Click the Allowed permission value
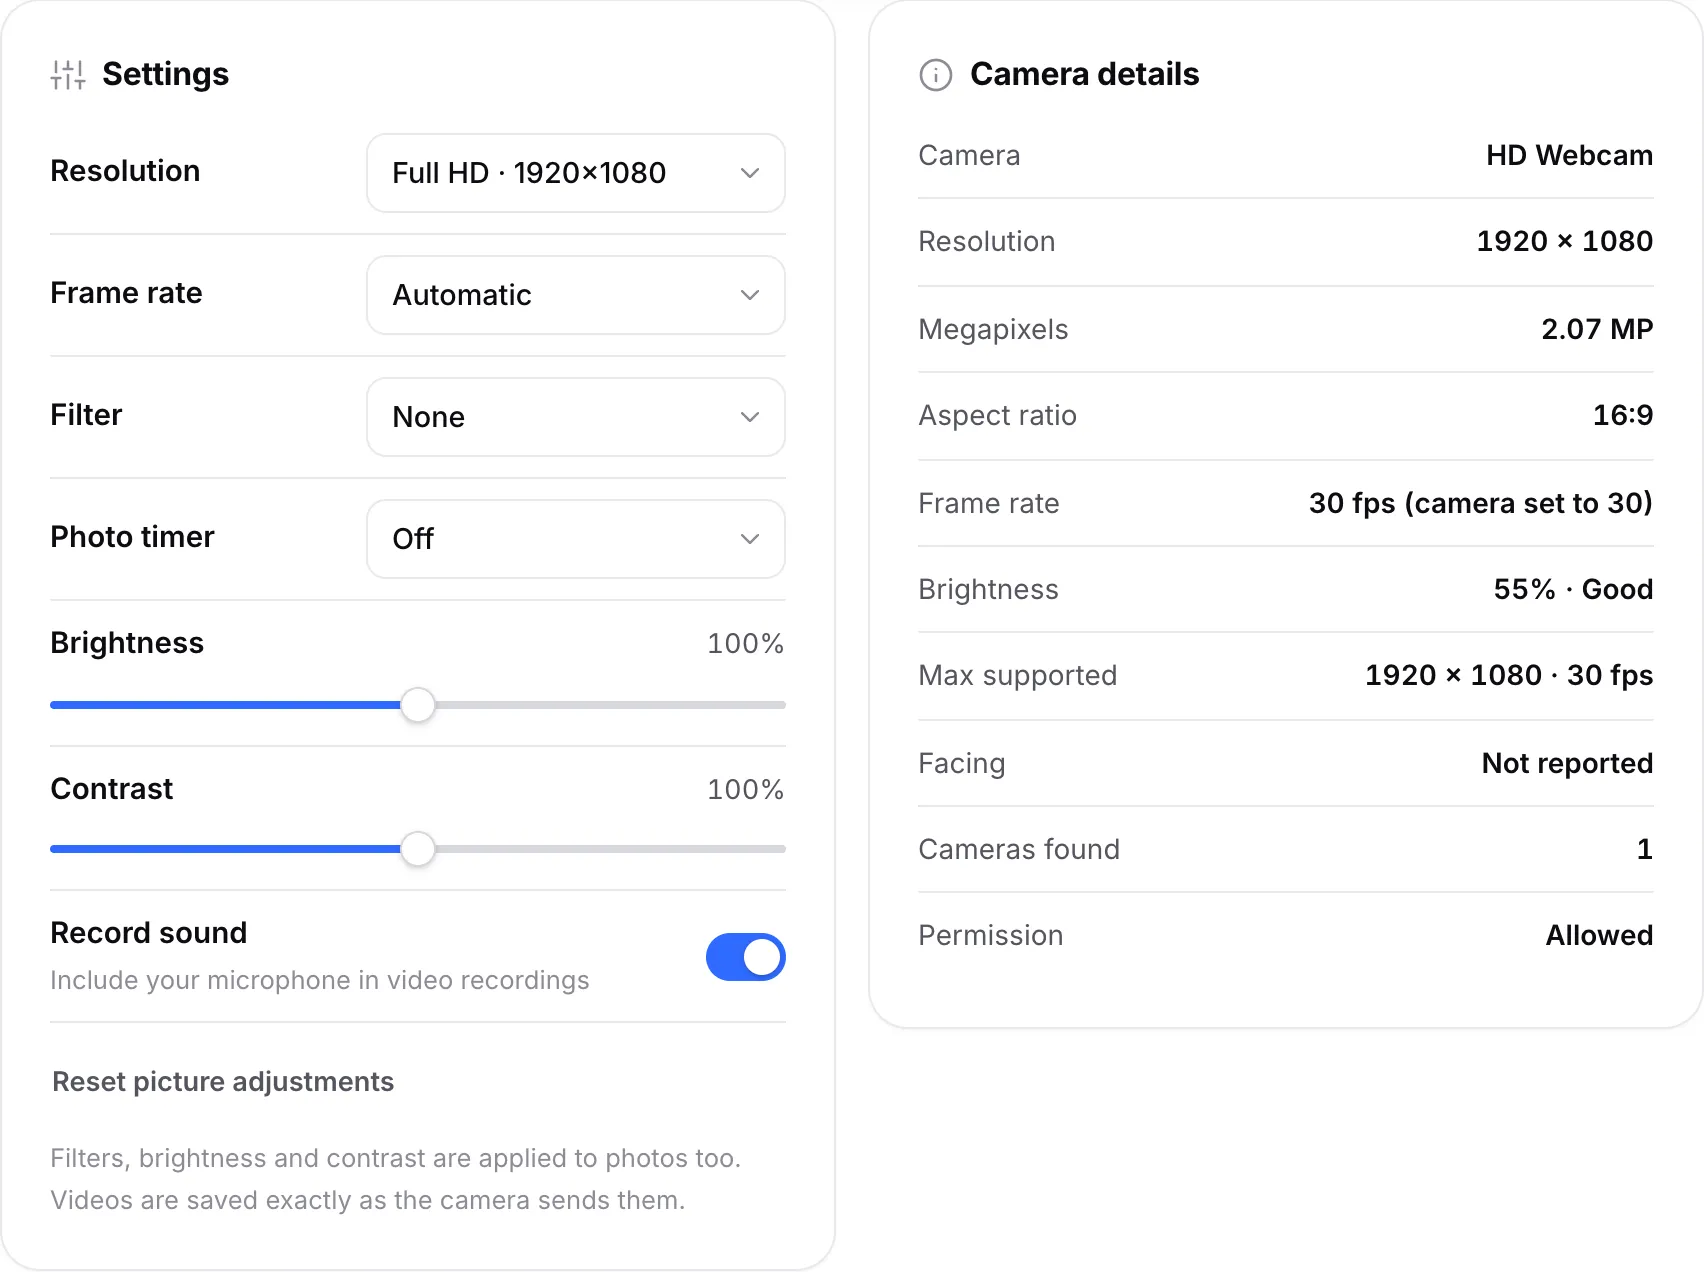 (1599, 935)
